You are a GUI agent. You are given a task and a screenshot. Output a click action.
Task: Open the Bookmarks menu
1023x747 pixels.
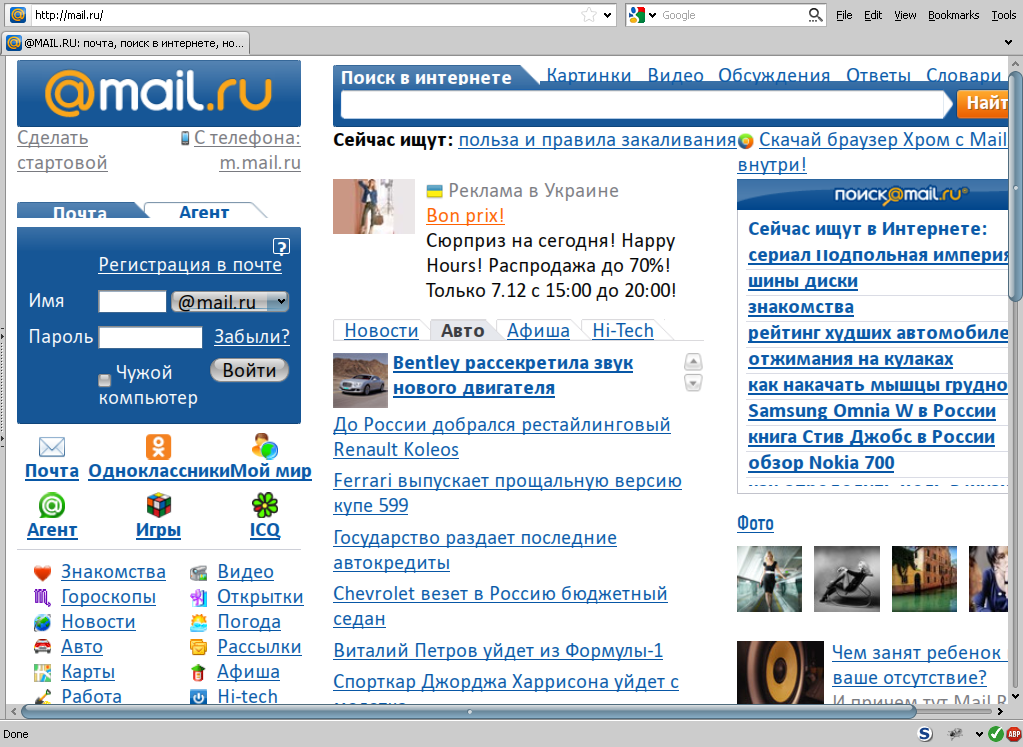coord(953,15)
